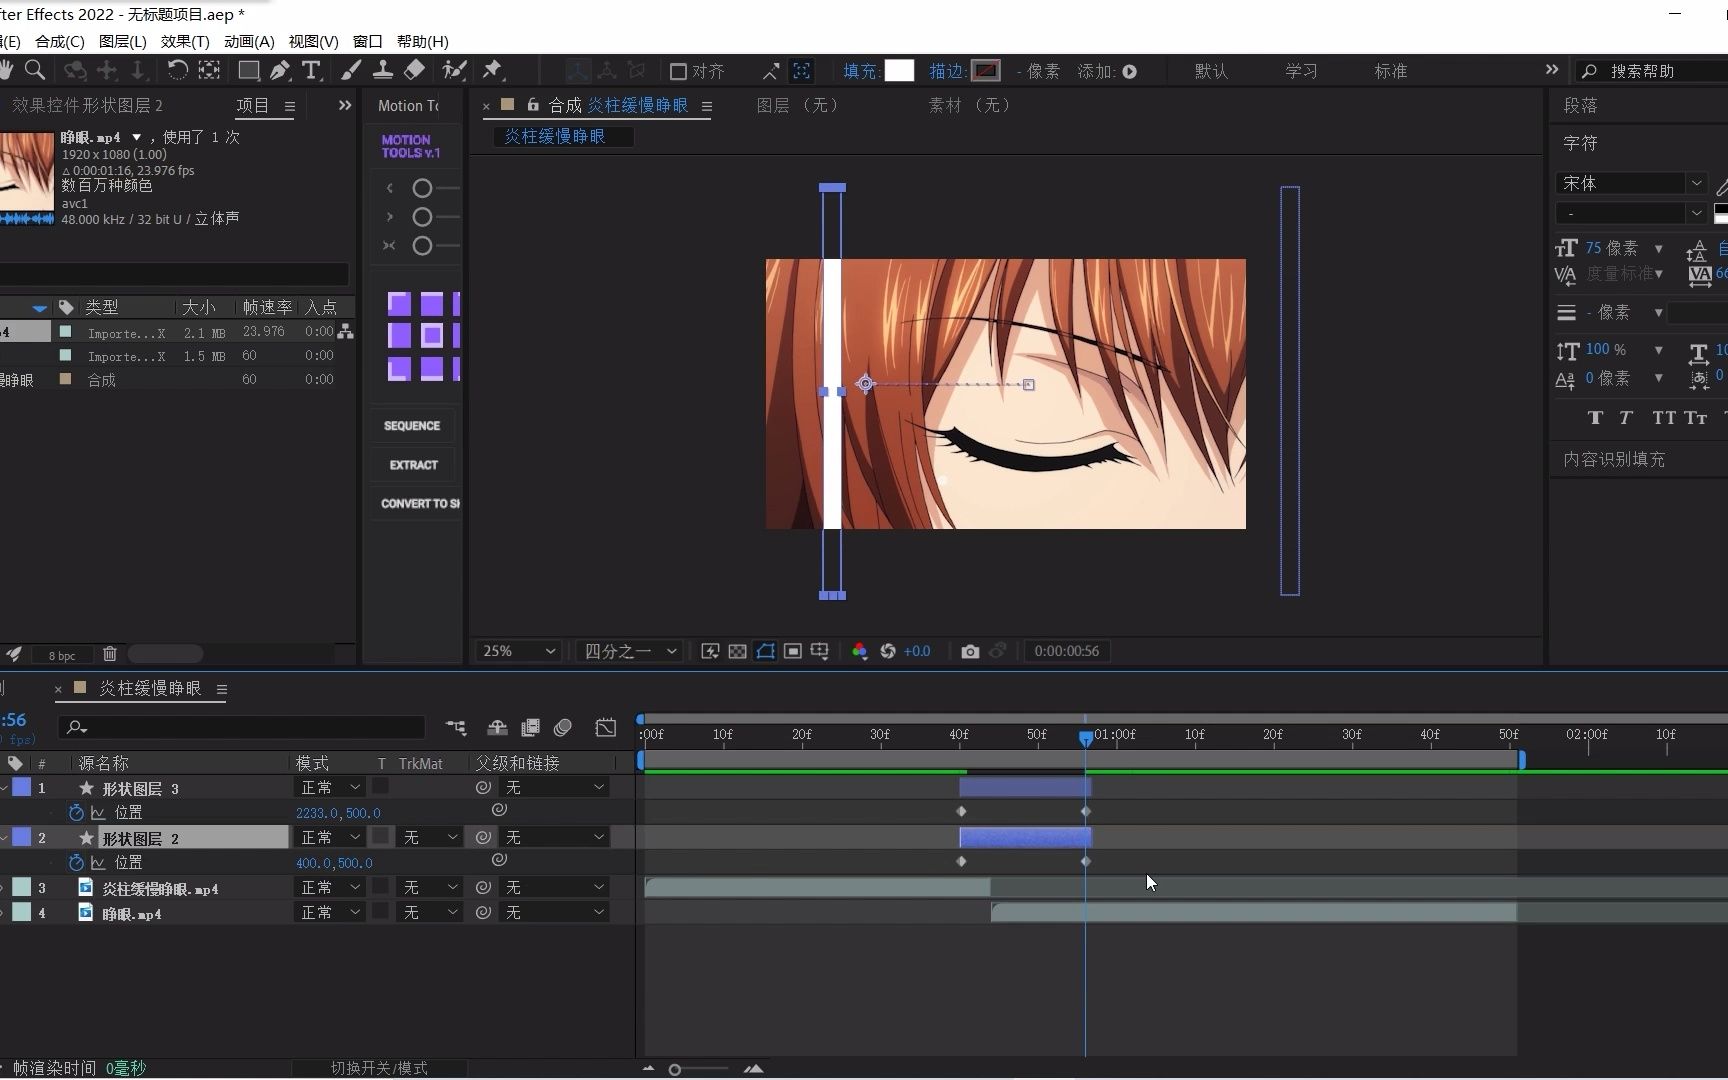The image size is (1728, 1080).
Task: Click the white 填充 fill color swatch
Action: click(899, 71)
